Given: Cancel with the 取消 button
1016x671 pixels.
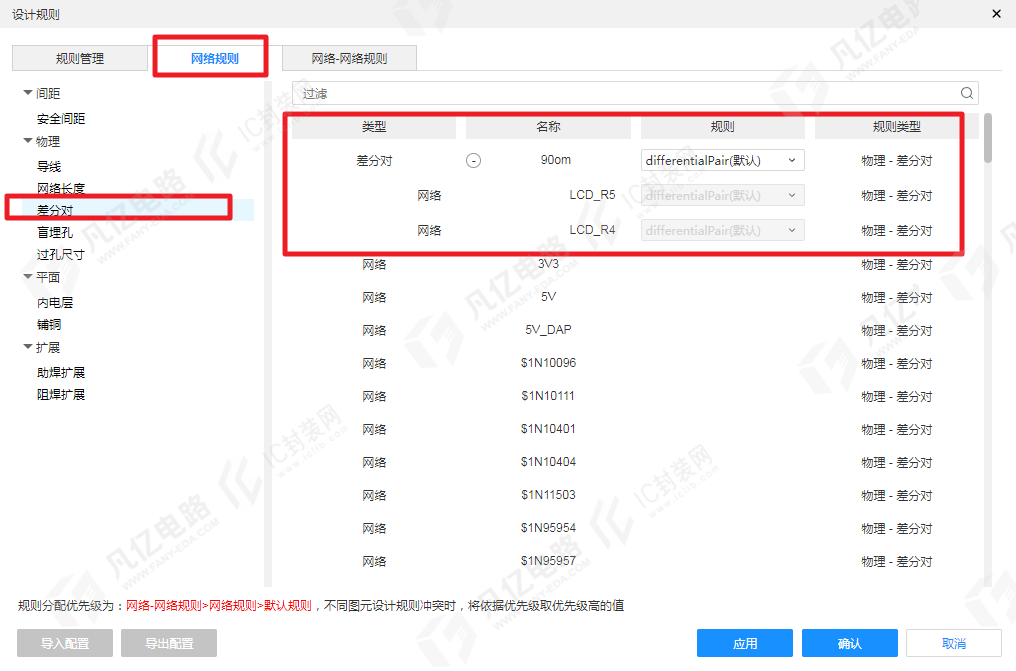Looking at the screenshot, I should [954, 643].
